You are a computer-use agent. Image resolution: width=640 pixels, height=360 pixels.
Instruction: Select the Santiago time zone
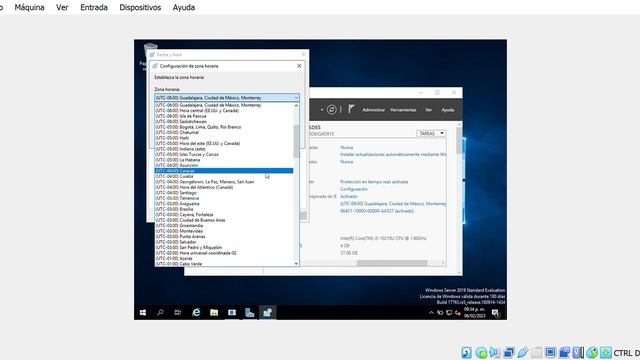click(x=224, y=193)
